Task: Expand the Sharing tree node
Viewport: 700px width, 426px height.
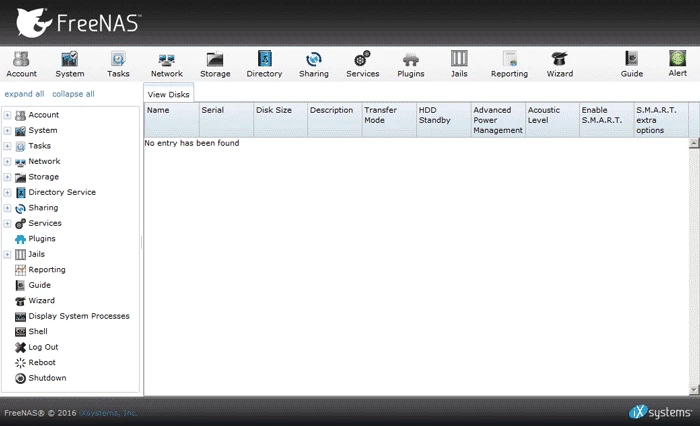Action: 7,208
